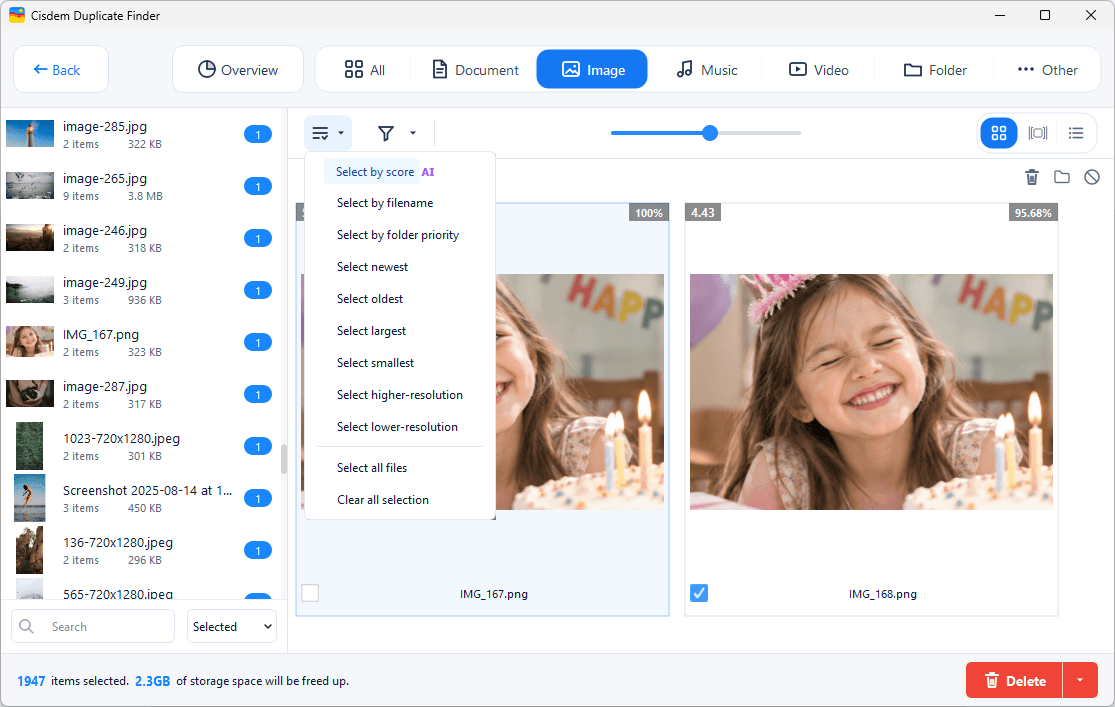Viewport: 1115px width, 707px height.
Task: Click the filter funnel icon
Action: pyautogui.click(x=385, y=133)
